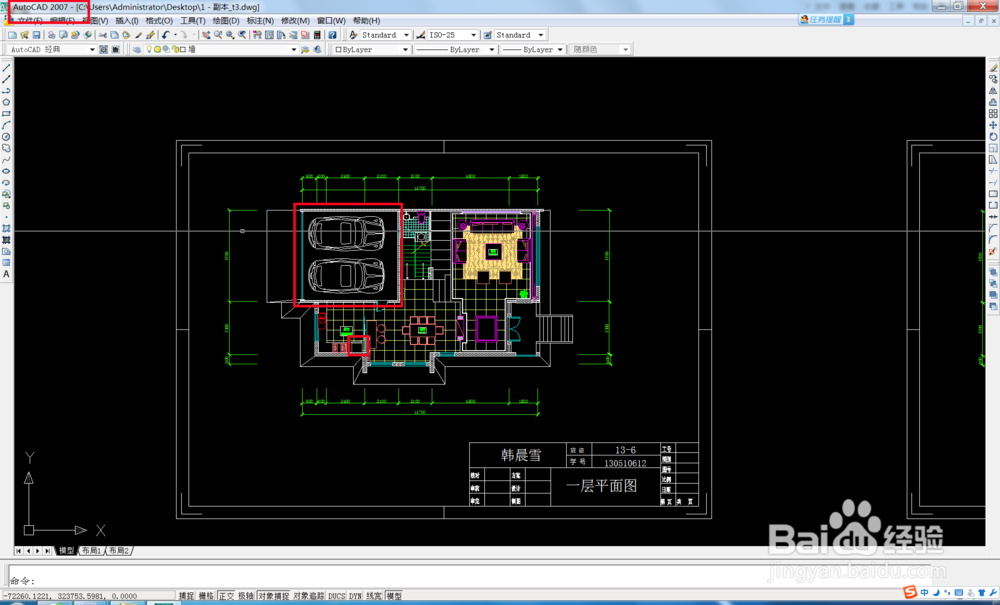
Task: Toggle 栅格 grid display in status bar
Action: [x=206, y=596]
